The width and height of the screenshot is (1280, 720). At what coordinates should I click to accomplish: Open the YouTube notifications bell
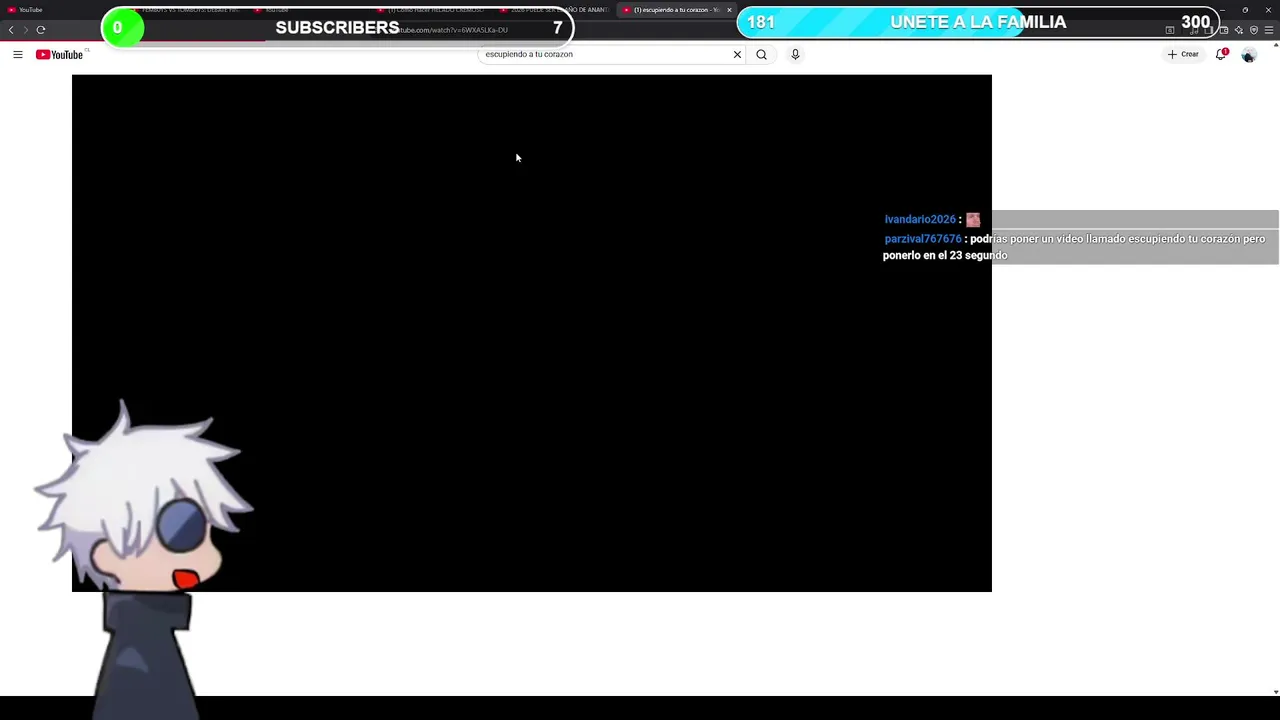pos(1221,55)
